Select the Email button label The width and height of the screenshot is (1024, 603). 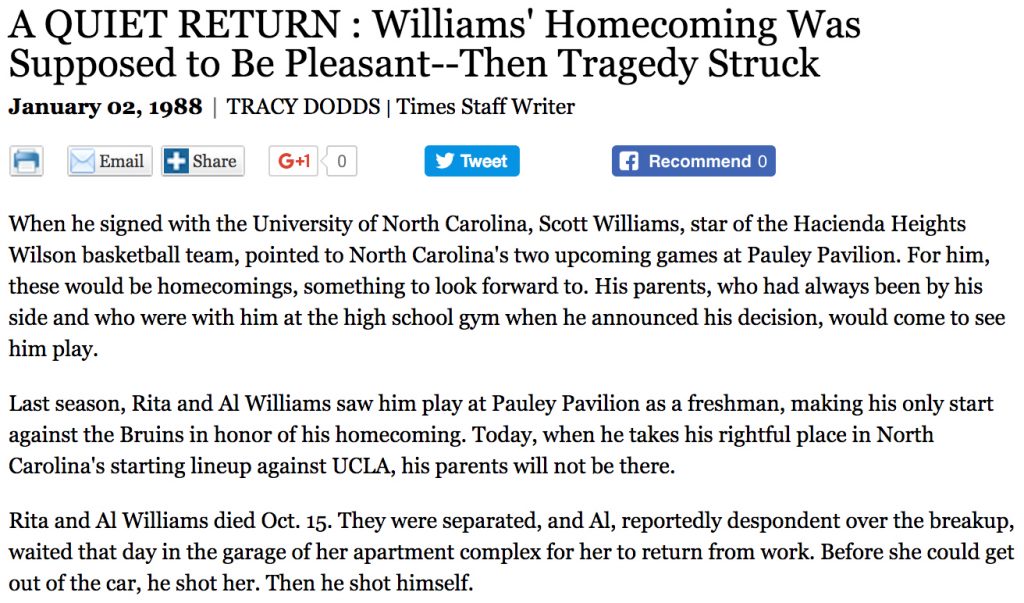pyautogui.click(x=121, y=161)
